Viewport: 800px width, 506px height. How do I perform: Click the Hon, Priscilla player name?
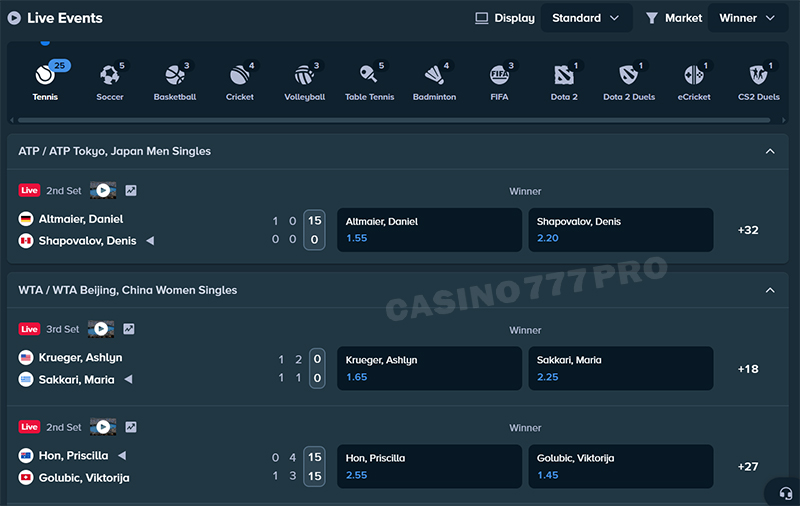click(x=73, y=456)
